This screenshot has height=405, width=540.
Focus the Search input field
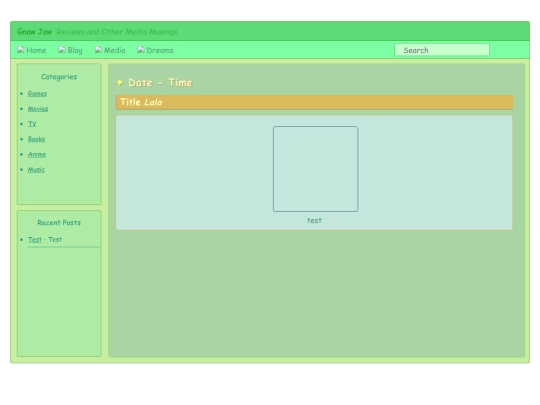pyautogui.click(x=442, y=50)
